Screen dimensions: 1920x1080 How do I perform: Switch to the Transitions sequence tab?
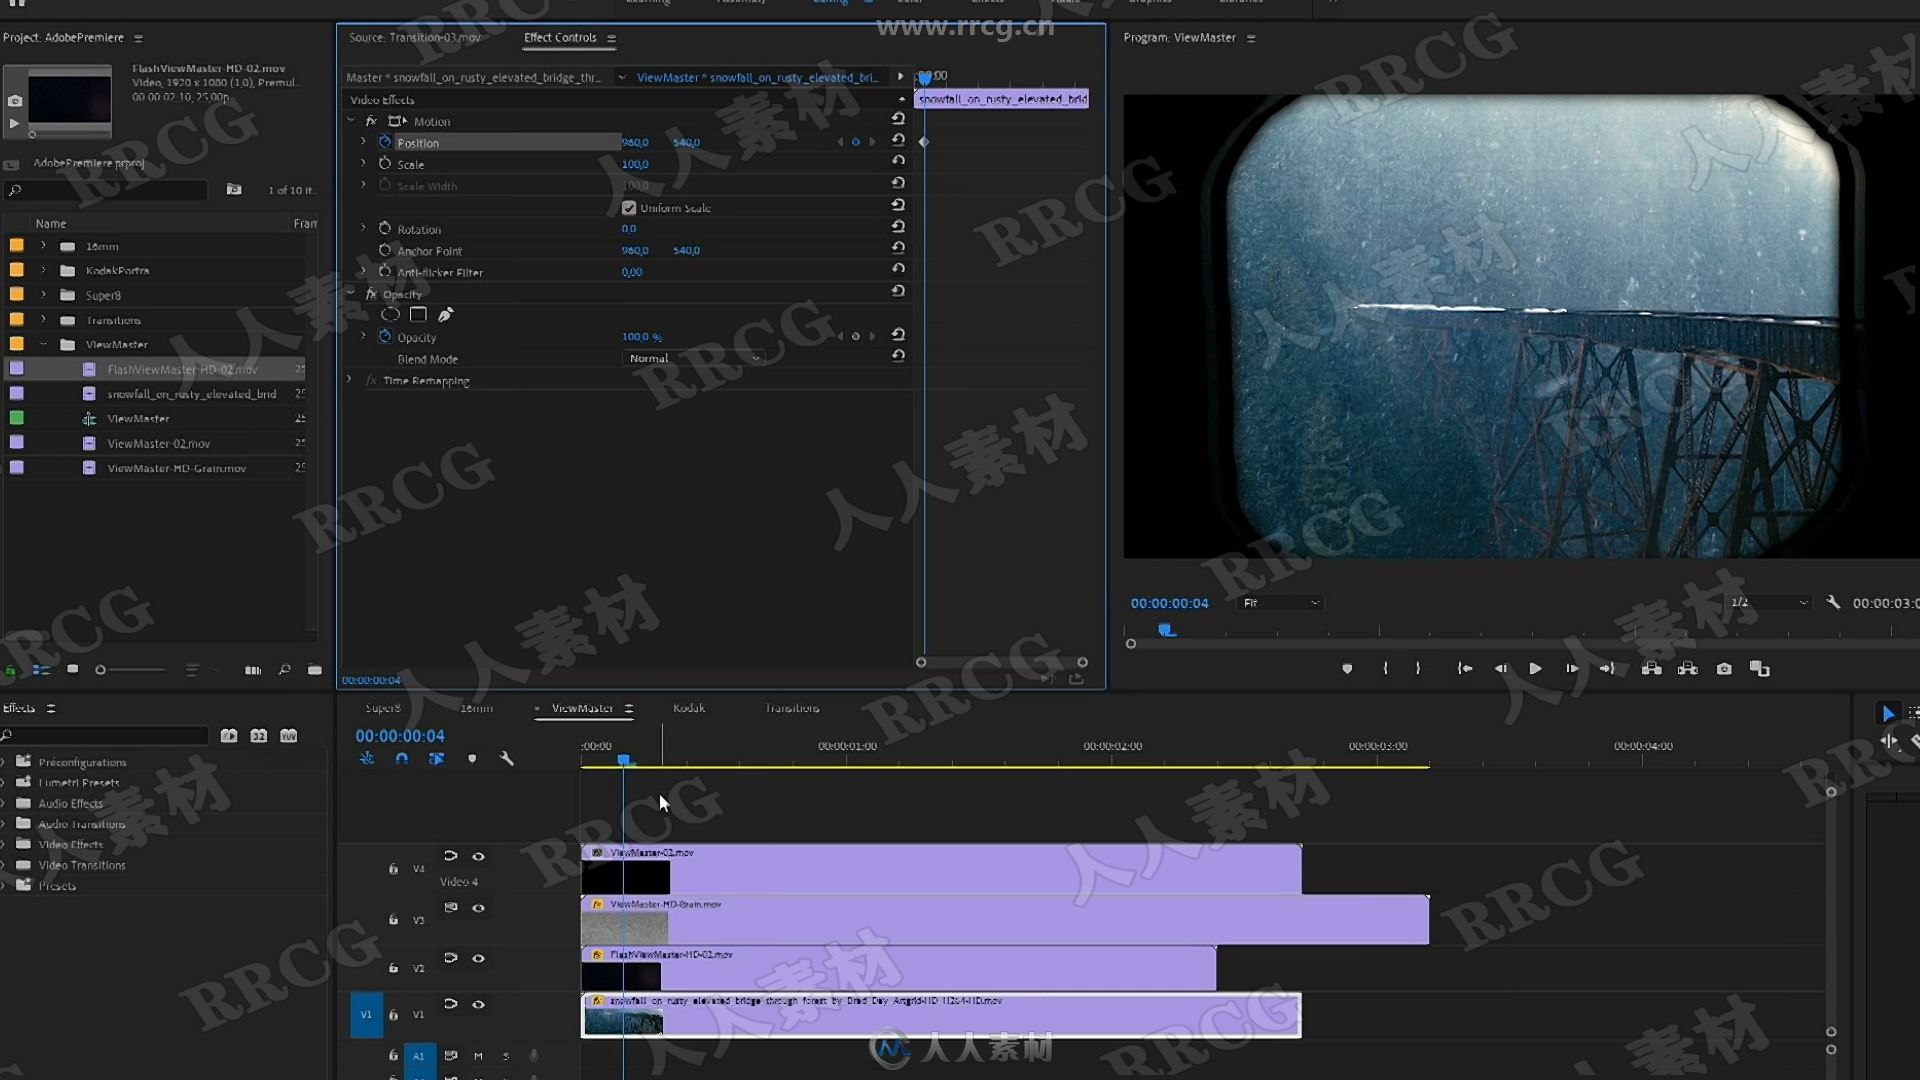pos(792,708)
